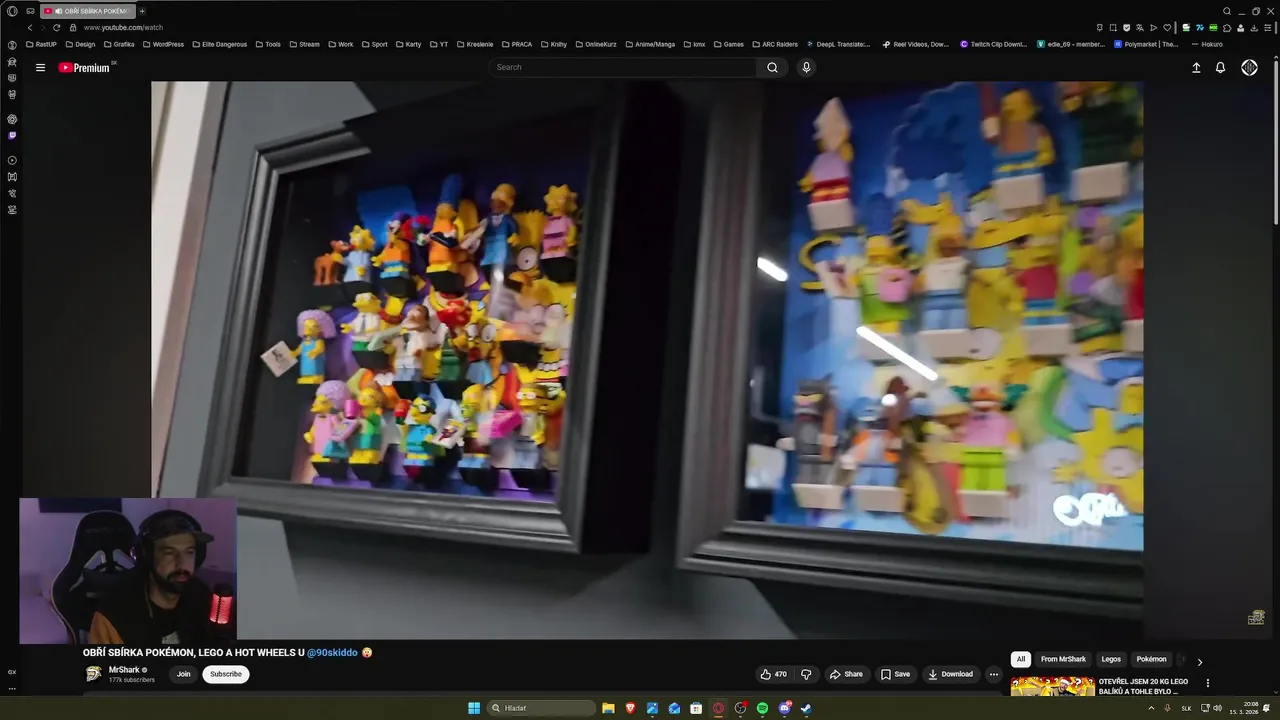This screenshot has height=720, width=1280.
Task: Go back with the browser back arrow
Action: [30, 27]
